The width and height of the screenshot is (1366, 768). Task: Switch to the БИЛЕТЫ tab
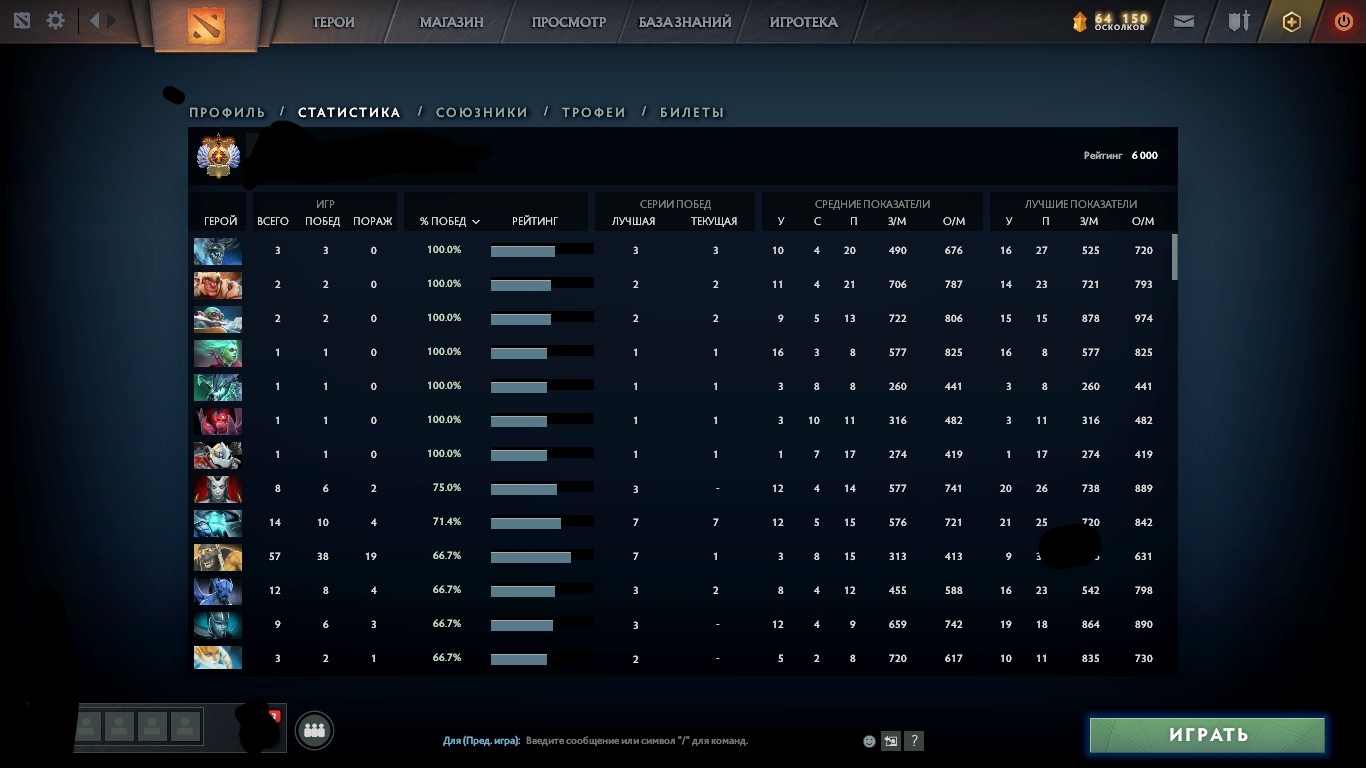click(x=692, y=112)
